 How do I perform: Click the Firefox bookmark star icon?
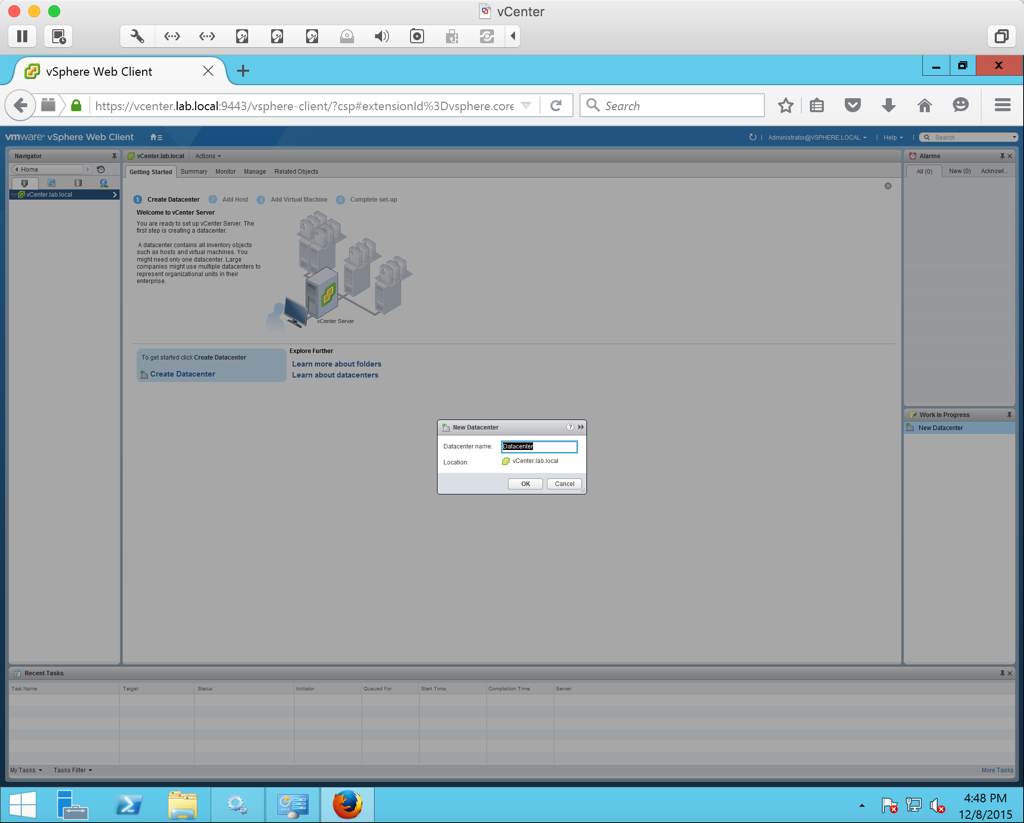pyautogui.click(x=786, y=105)
